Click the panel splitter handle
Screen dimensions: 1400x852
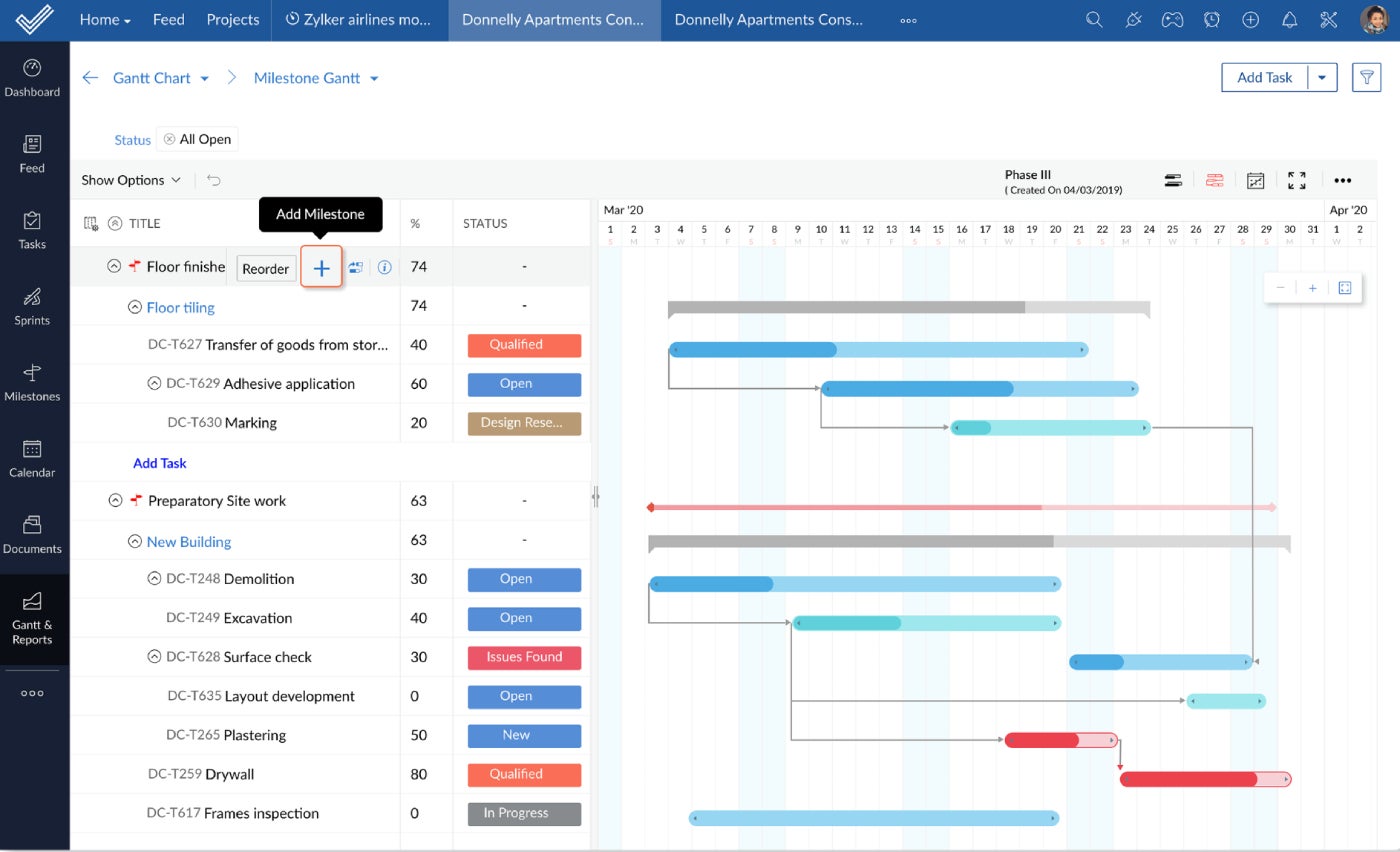point(595,496)
